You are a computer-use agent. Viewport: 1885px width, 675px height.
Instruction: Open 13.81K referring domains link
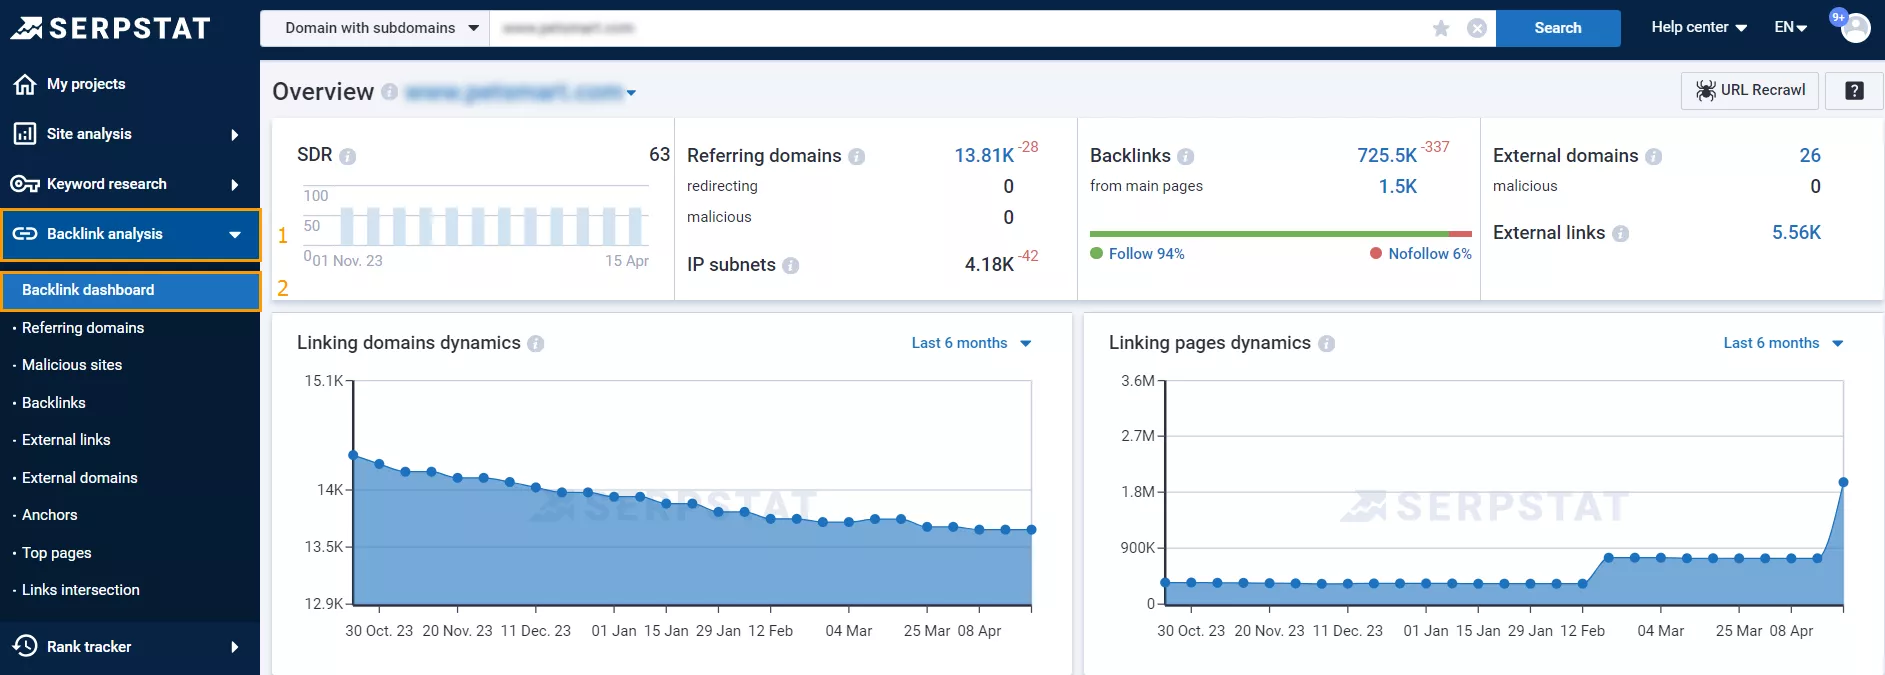(x=984, y=156)
